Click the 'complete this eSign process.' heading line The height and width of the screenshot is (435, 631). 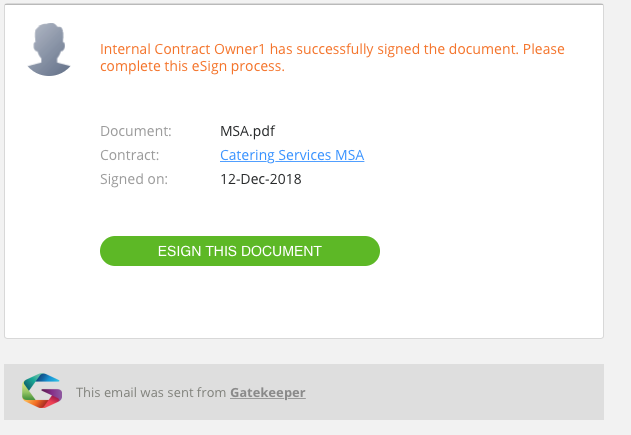pyautogui.click(x=192, y=66)
